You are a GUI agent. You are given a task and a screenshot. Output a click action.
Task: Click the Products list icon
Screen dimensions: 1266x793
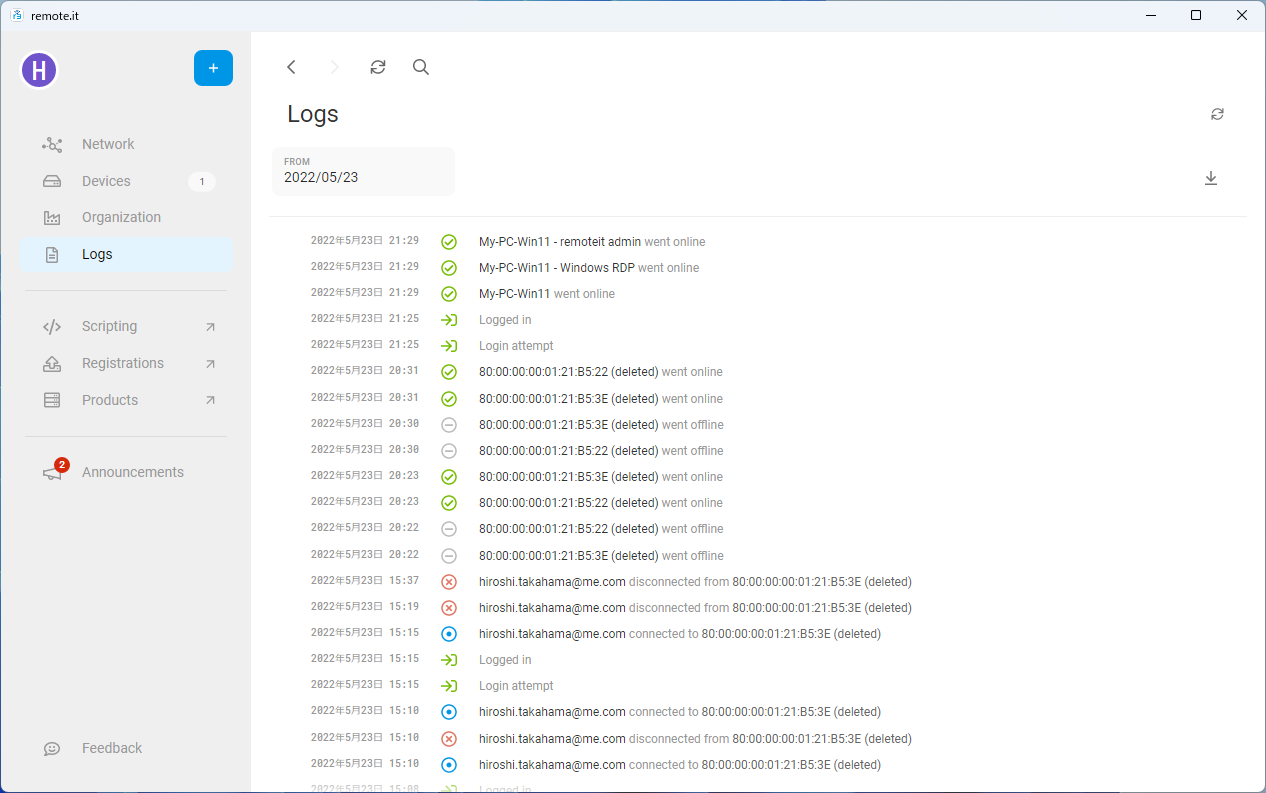click(52, 400)
